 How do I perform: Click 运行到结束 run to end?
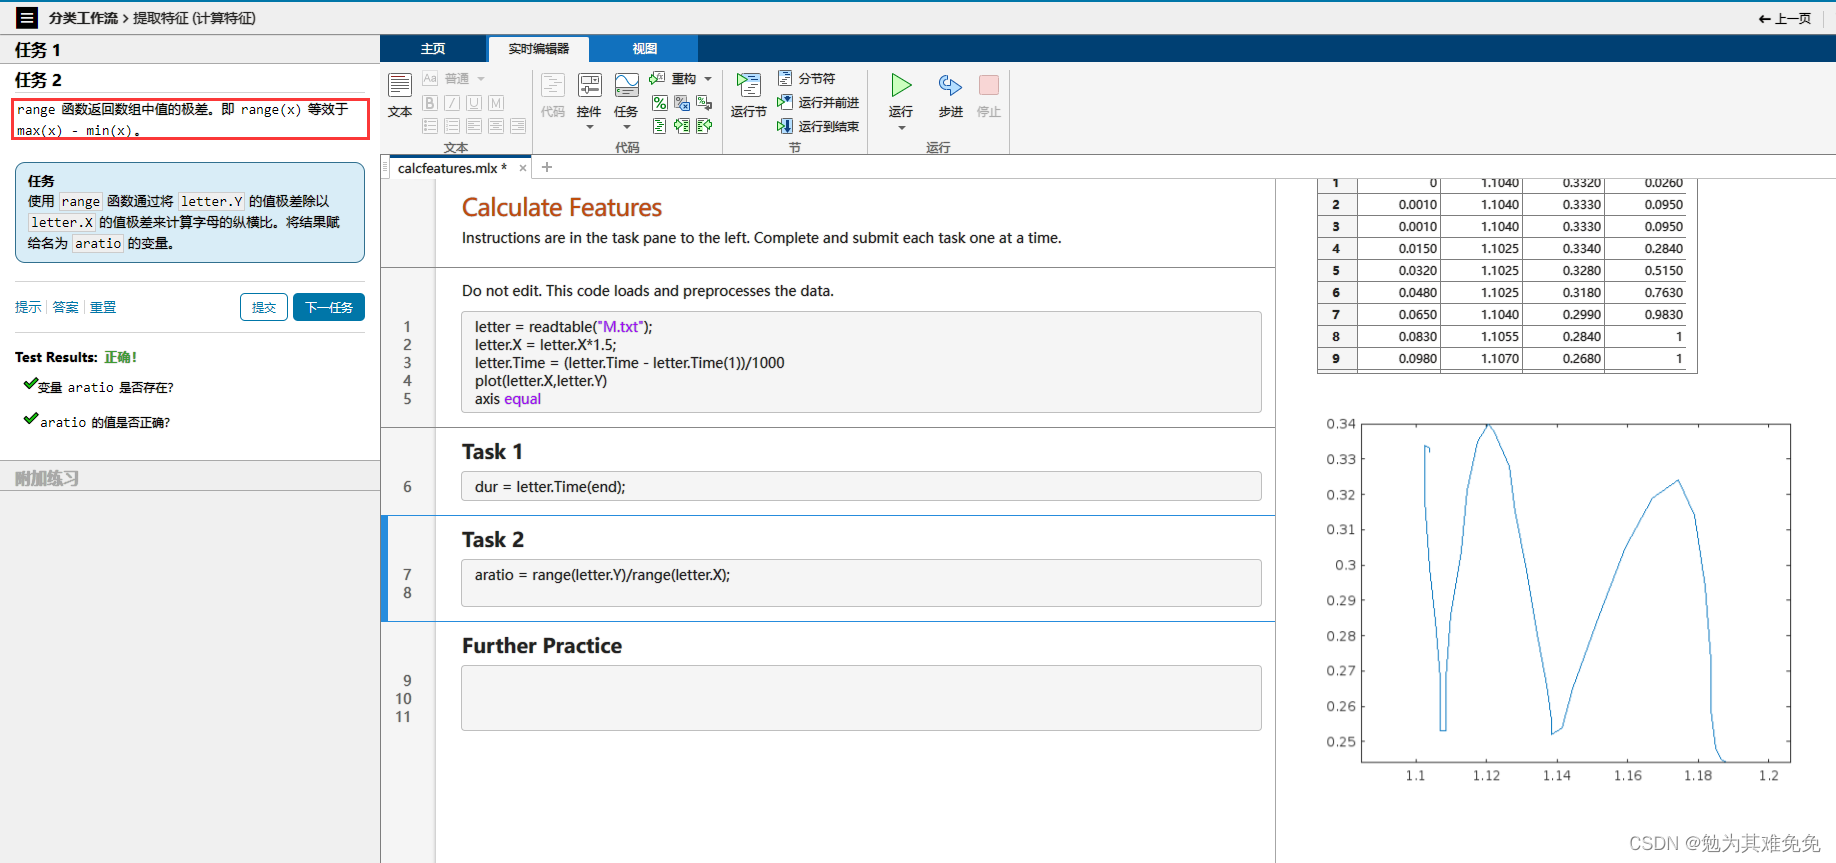click(x=818, y=126)
